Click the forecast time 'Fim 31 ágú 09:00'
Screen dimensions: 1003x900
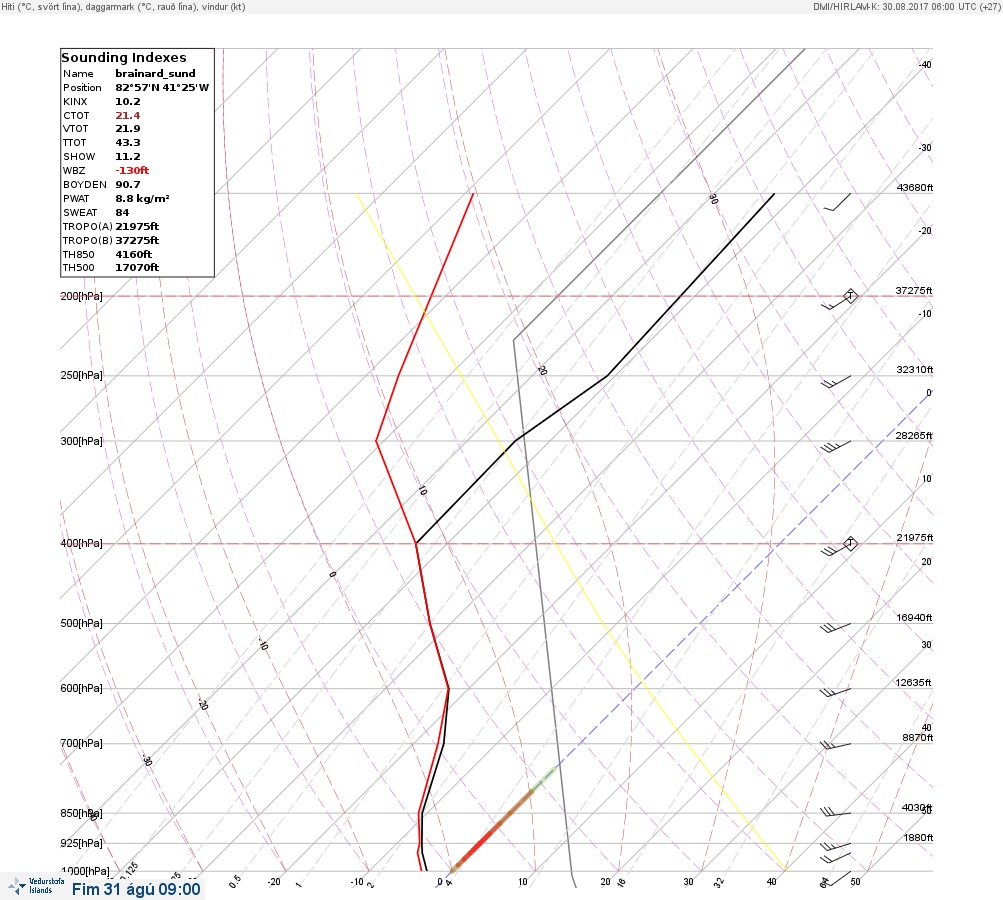pyautogui.click(x=136, y=889)
